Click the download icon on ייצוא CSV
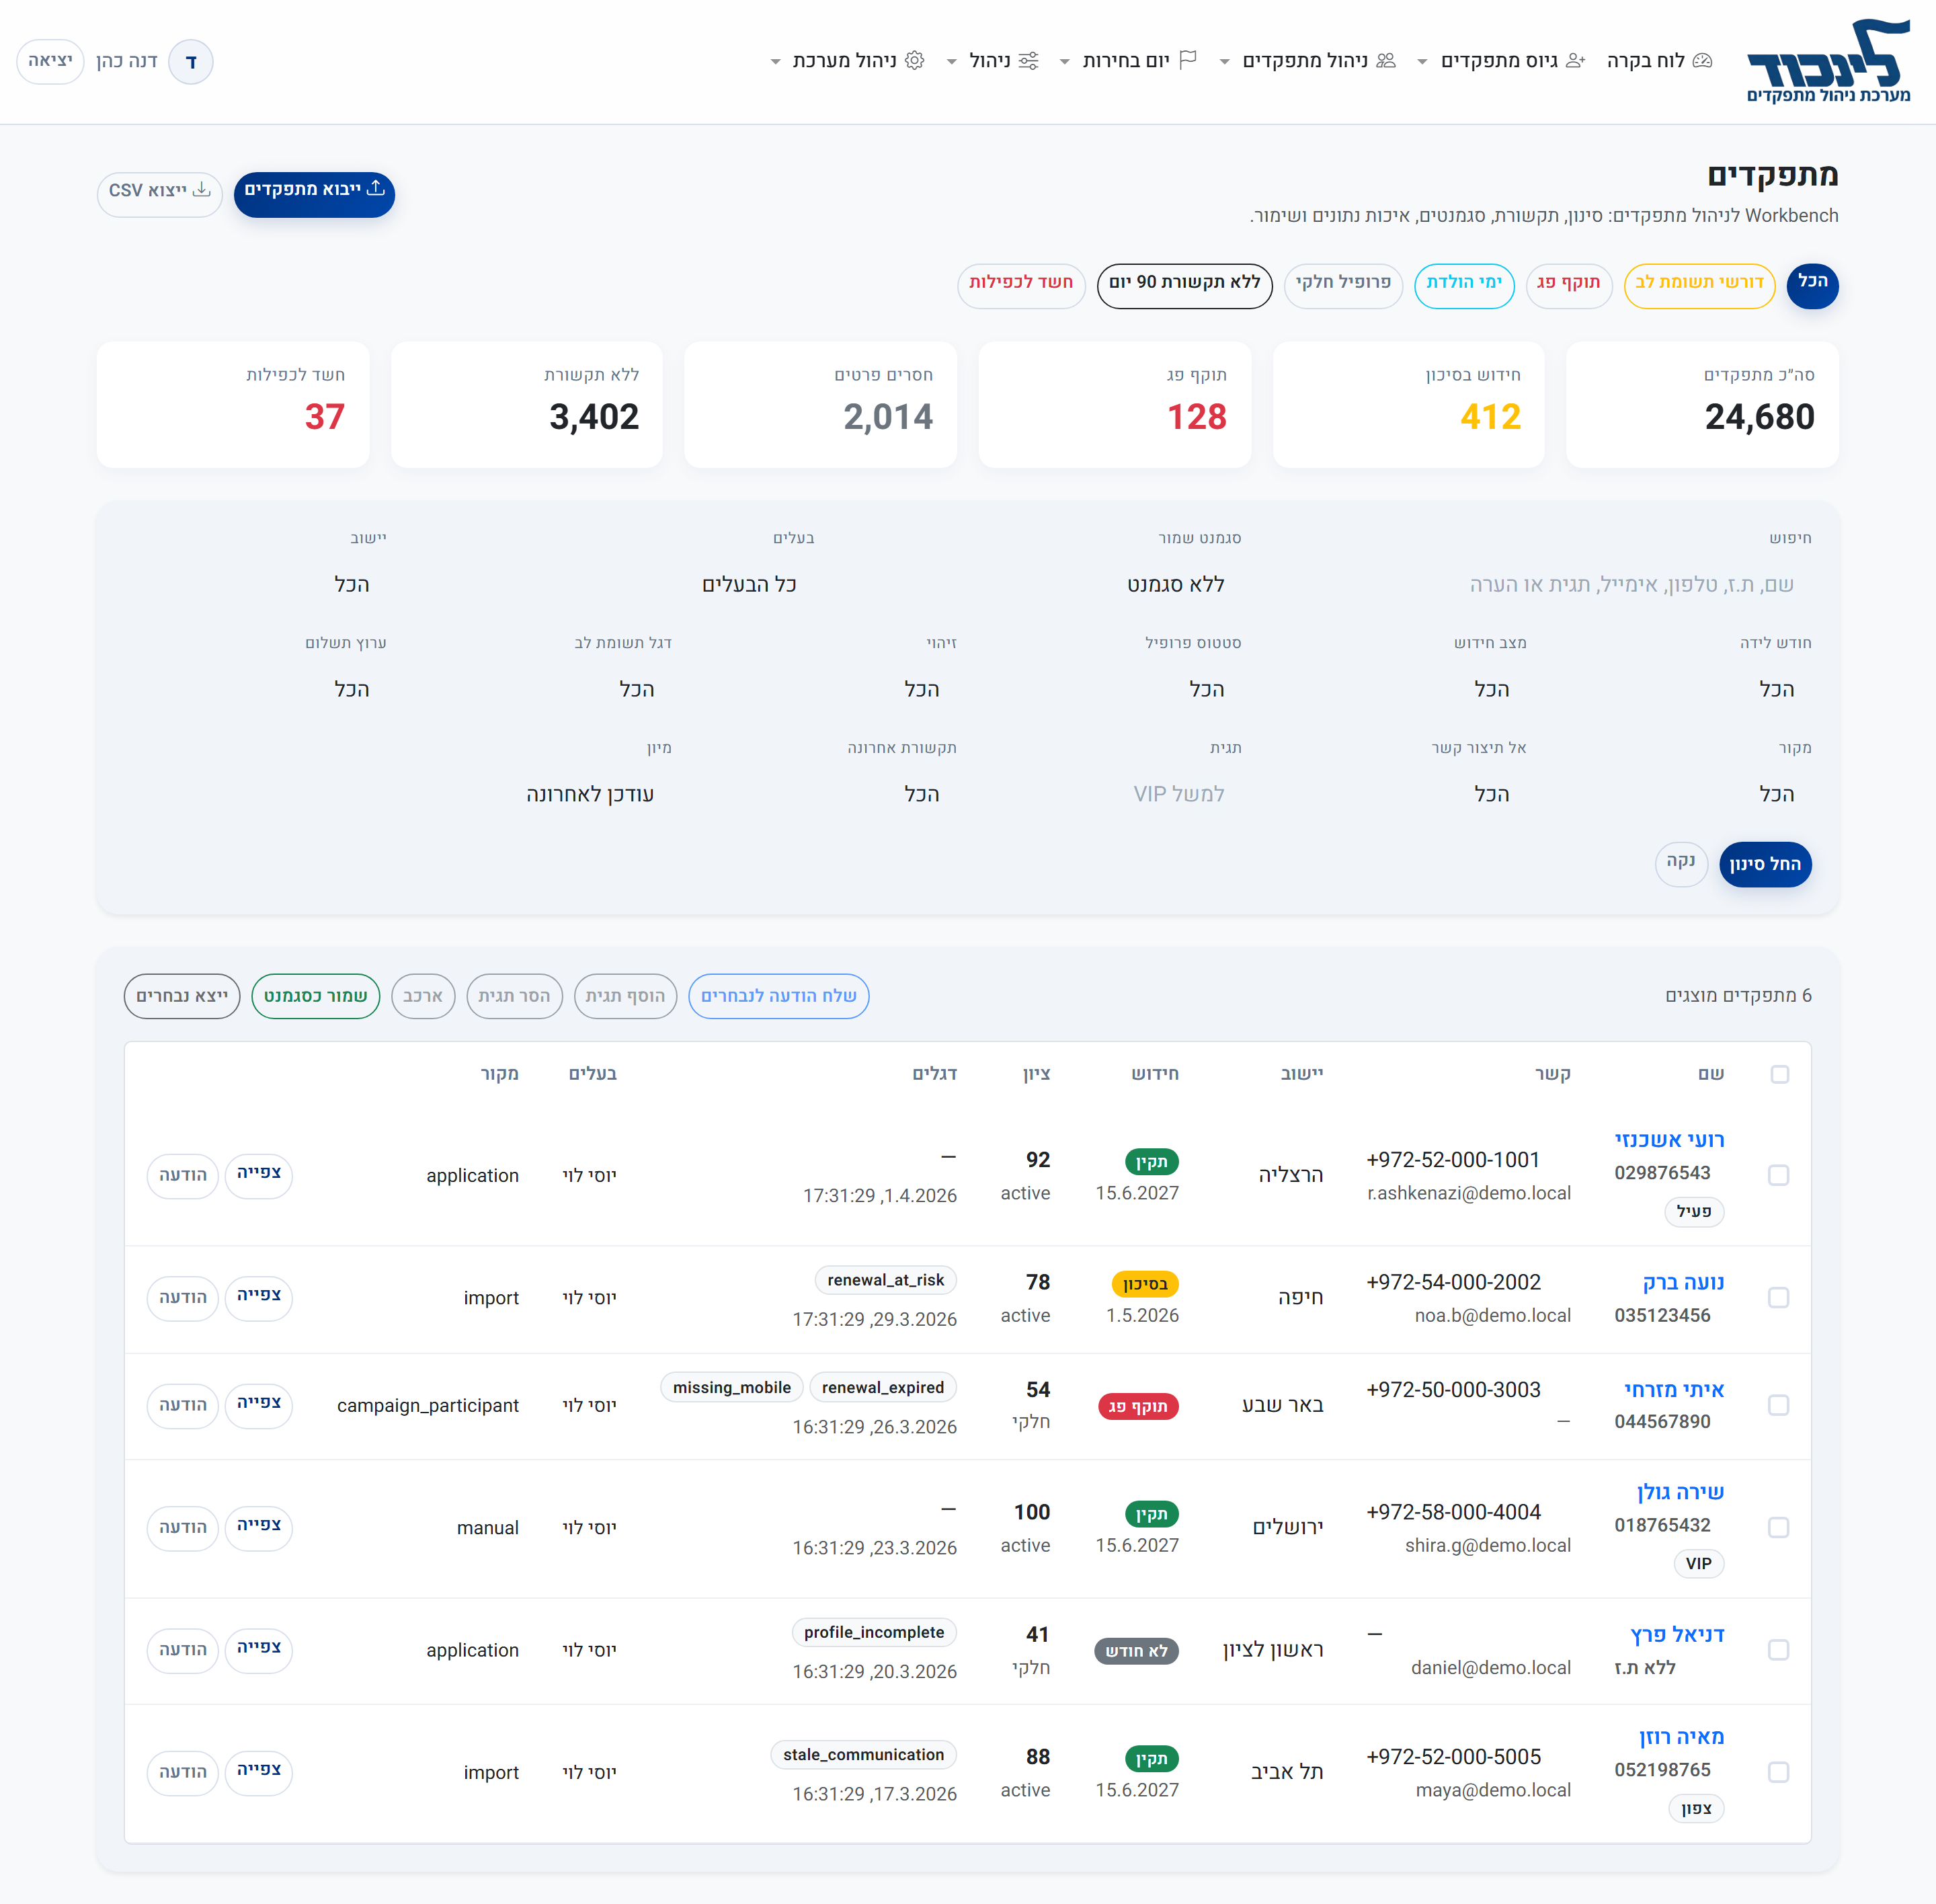 point(202,189)
